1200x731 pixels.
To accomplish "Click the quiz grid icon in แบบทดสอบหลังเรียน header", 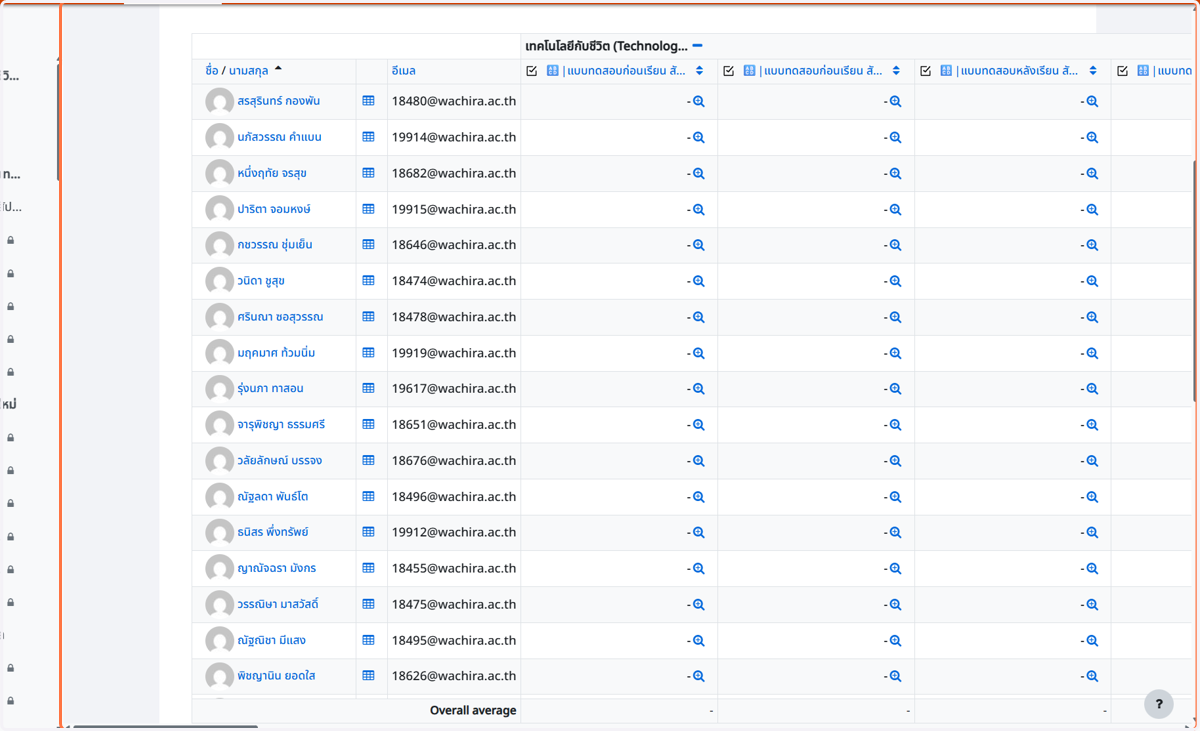I will [x=946, y=71].
